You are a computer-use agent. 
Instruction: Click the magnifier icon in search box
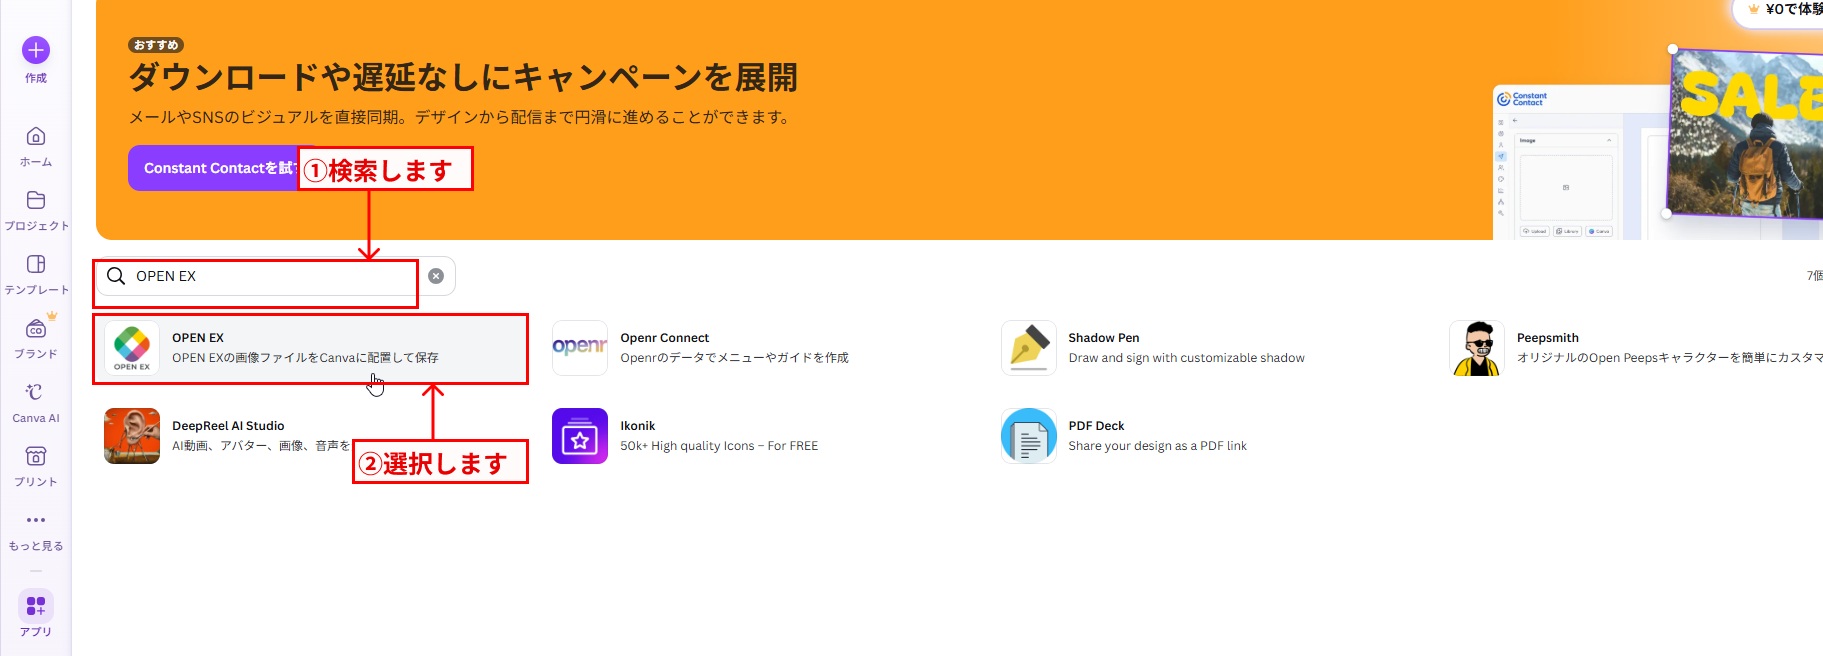click(116, 276)
